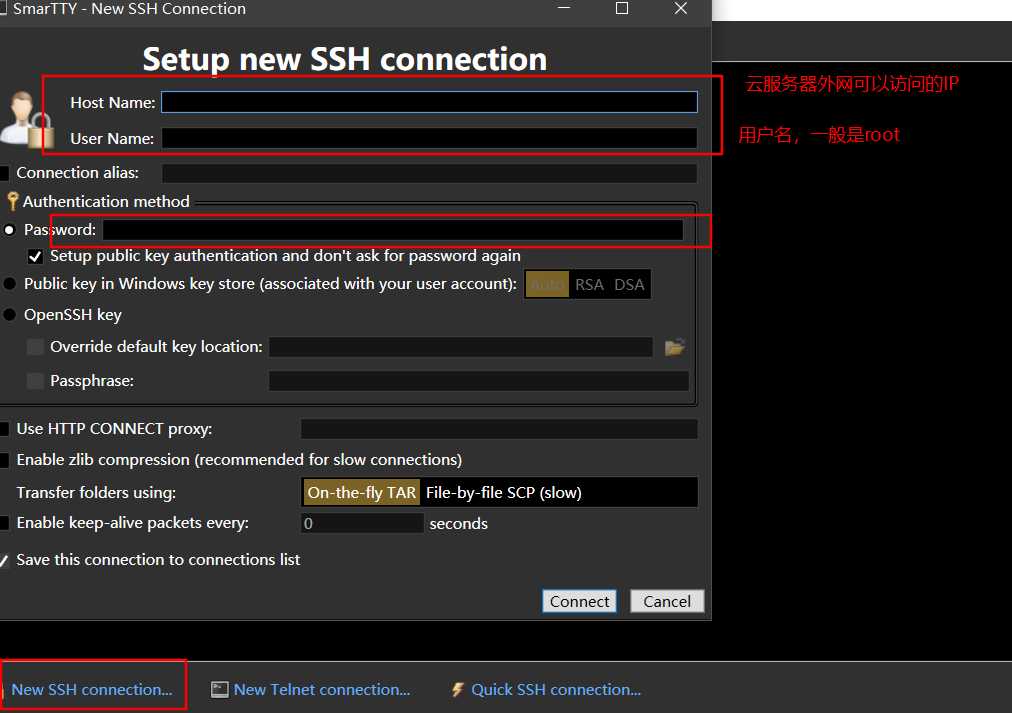Click the user with padlock icon
The width and height of the screenshot is (1012, 713).
[x=26, y=119]
